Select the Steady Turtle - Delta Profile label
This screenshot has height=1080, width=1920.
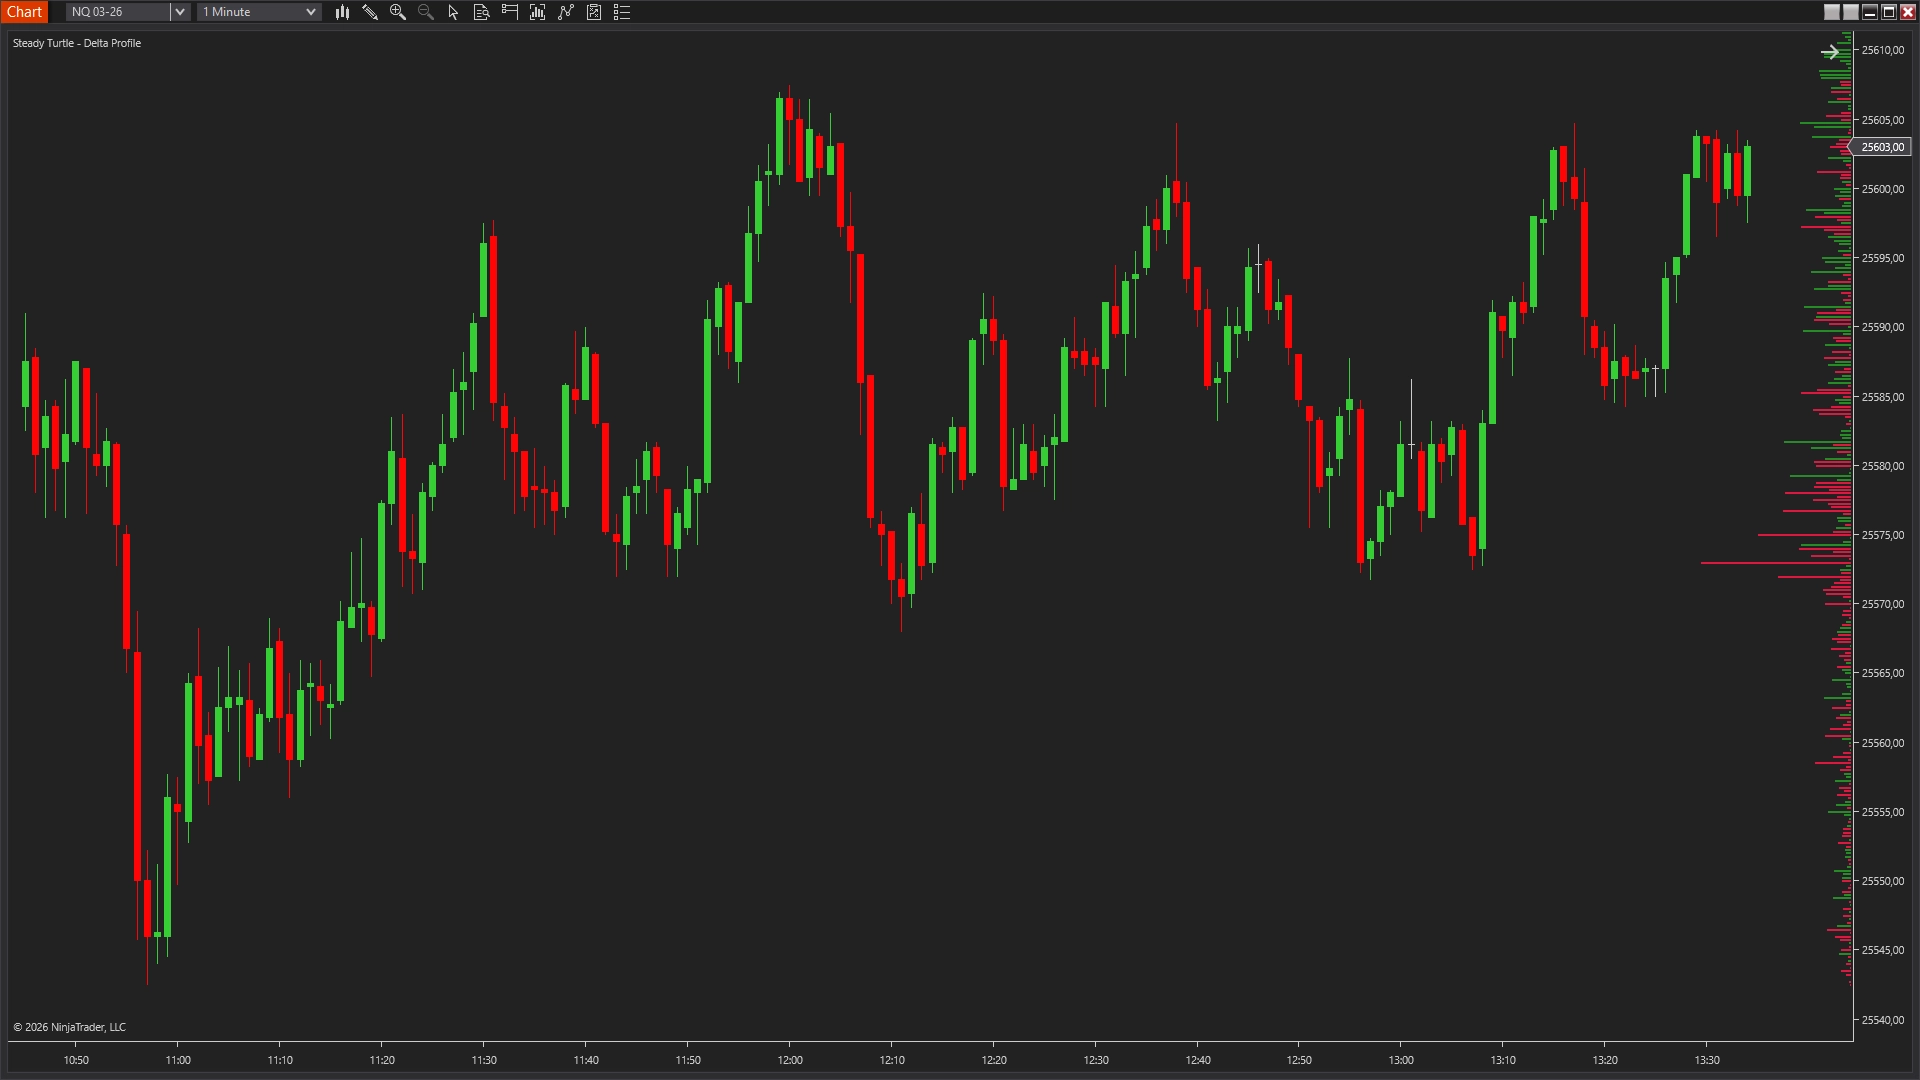(77, 43)
